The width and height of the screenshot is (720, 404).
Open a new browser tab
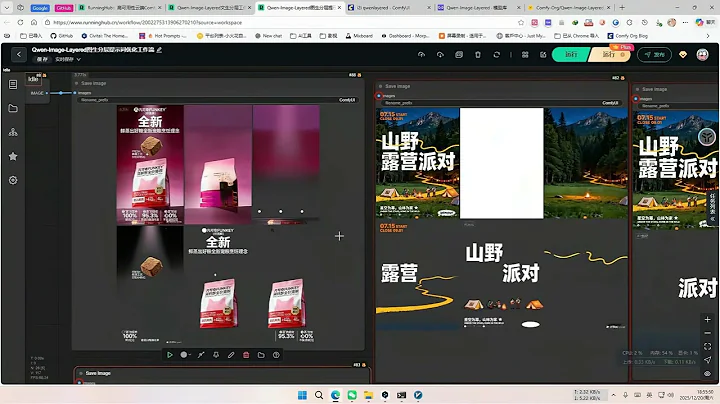[x=622, y=7]
